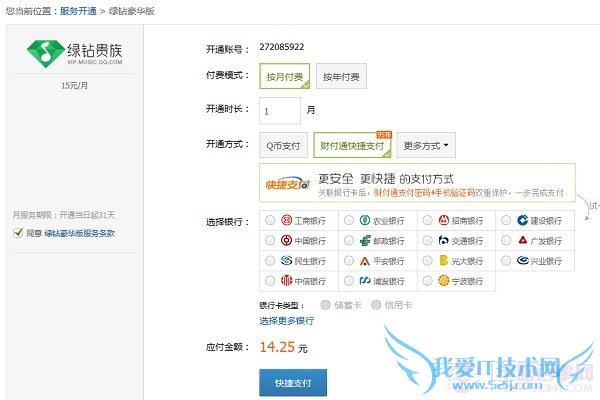Click the 交通银行 bank logo icon
The height and width of the screenshot is (400, 600).
point(443,240)
